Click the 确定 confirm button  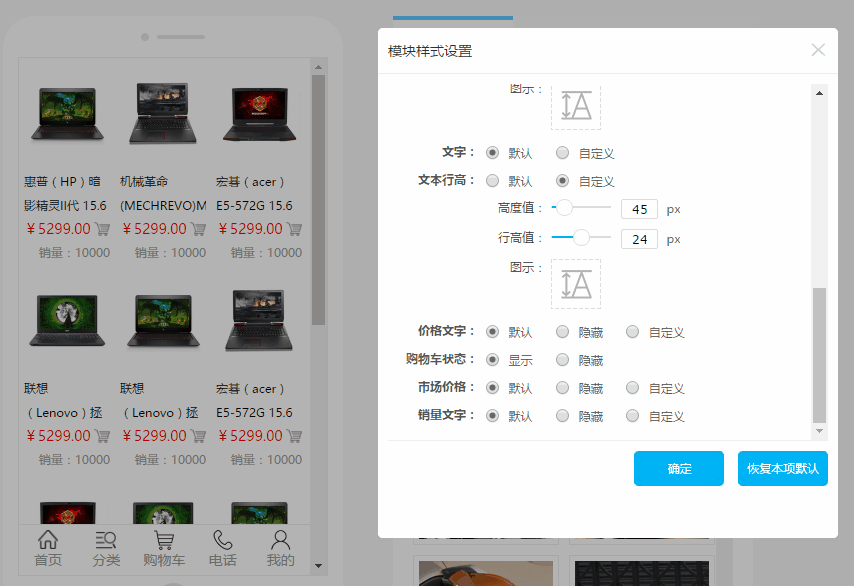678,468
